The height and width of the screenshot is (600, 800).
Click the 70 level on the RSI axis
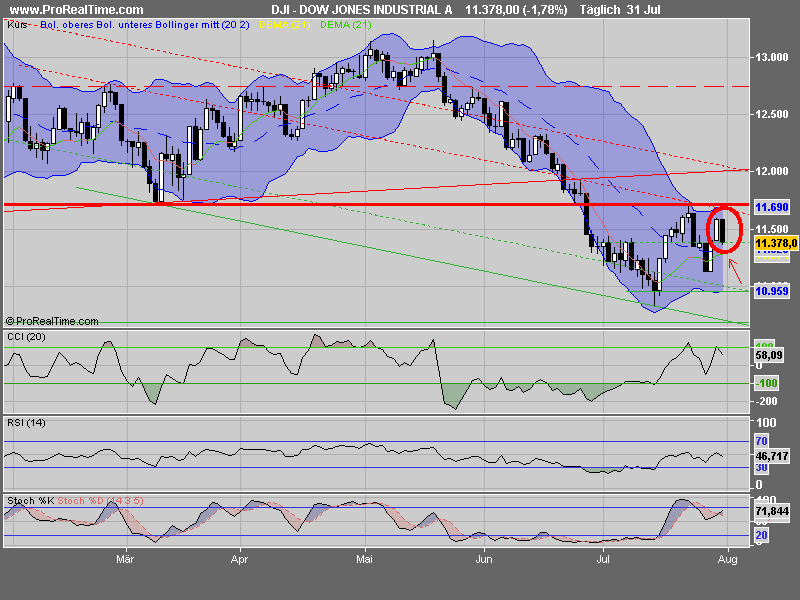(x=762, y=441)
